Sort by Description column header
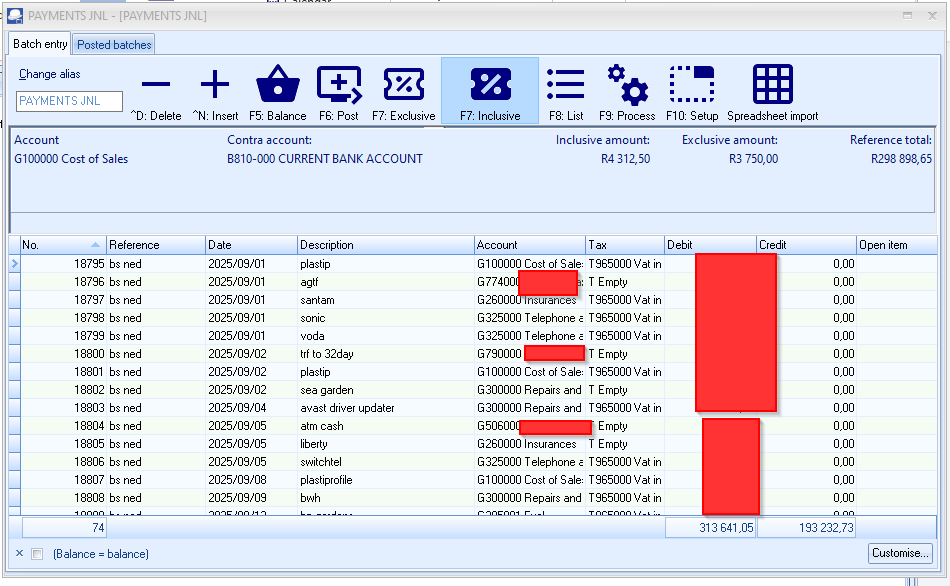 [x=386, y=245]
